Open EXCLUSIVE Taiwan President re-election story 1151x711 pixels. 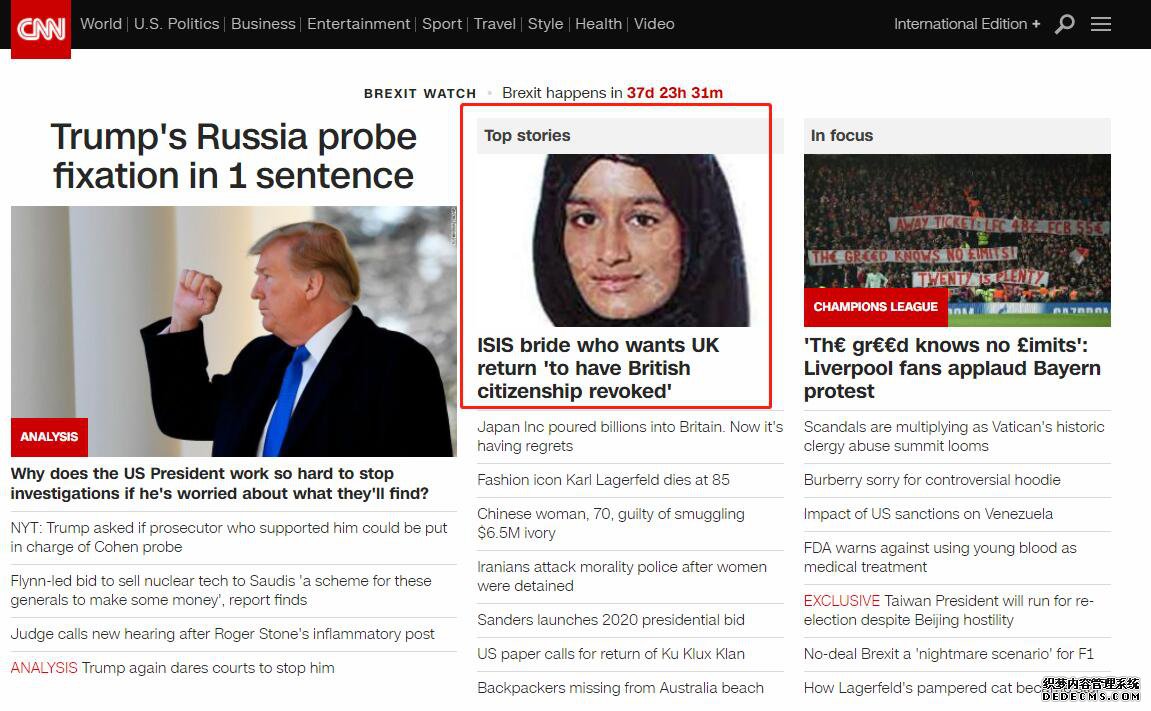click(949, 610)
